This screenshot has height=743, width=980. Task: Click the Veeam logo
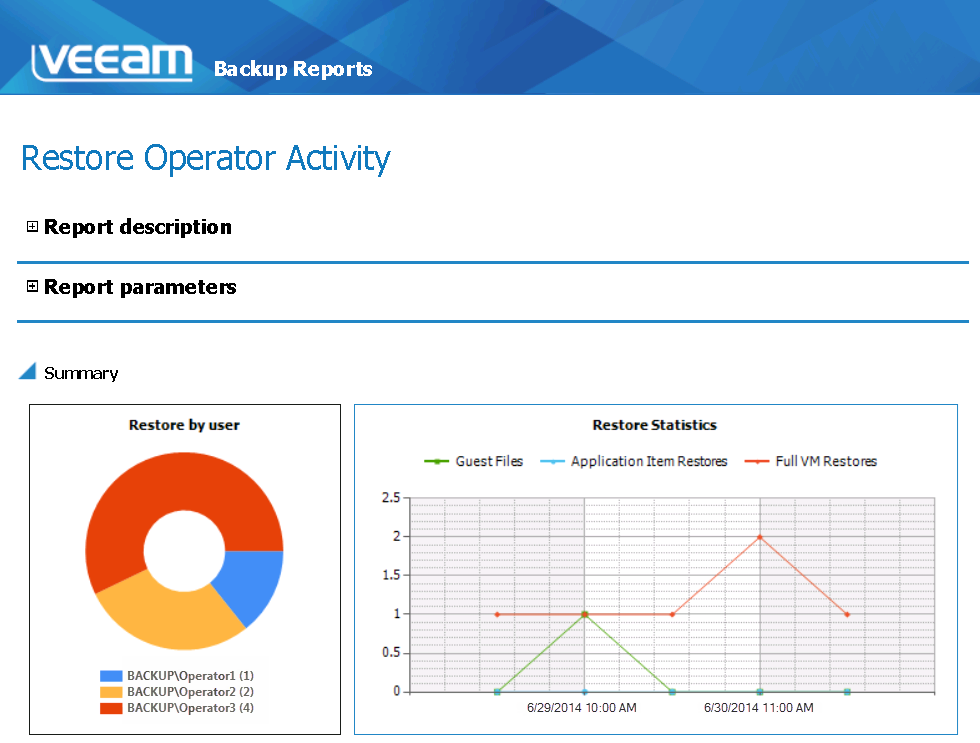[112, 62]
